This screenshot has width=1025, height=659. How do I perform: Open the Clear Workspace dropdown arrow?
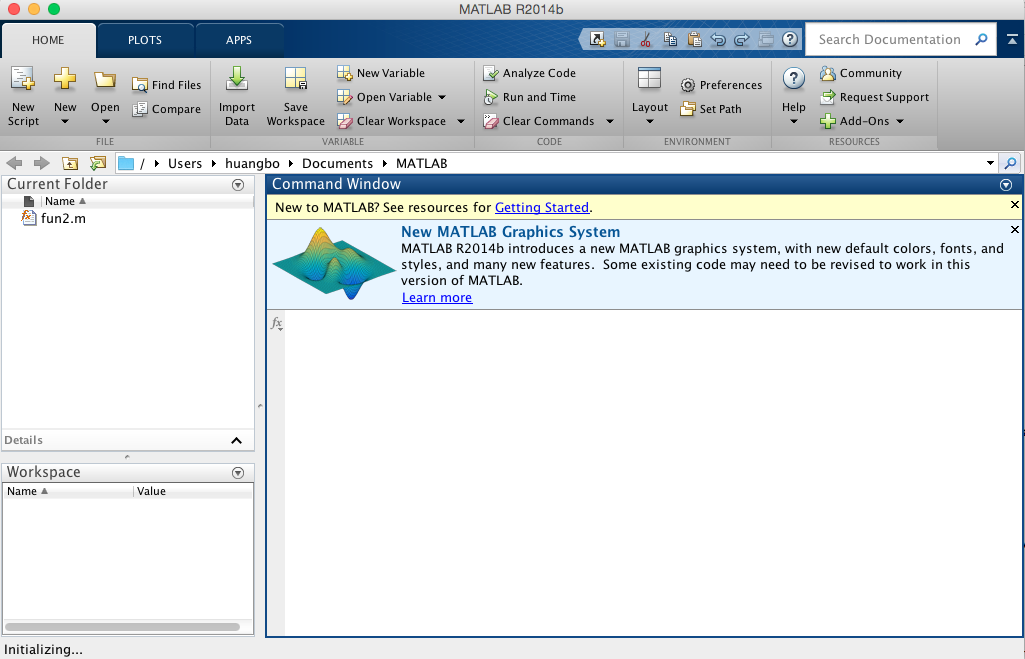461,121
